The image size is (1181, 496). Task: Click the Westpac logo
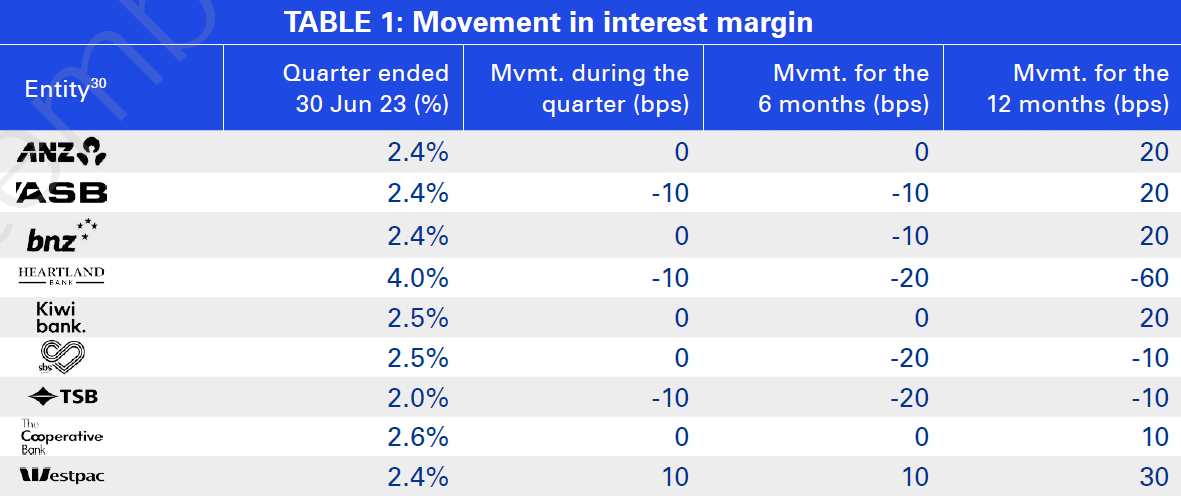click(61, 476)
